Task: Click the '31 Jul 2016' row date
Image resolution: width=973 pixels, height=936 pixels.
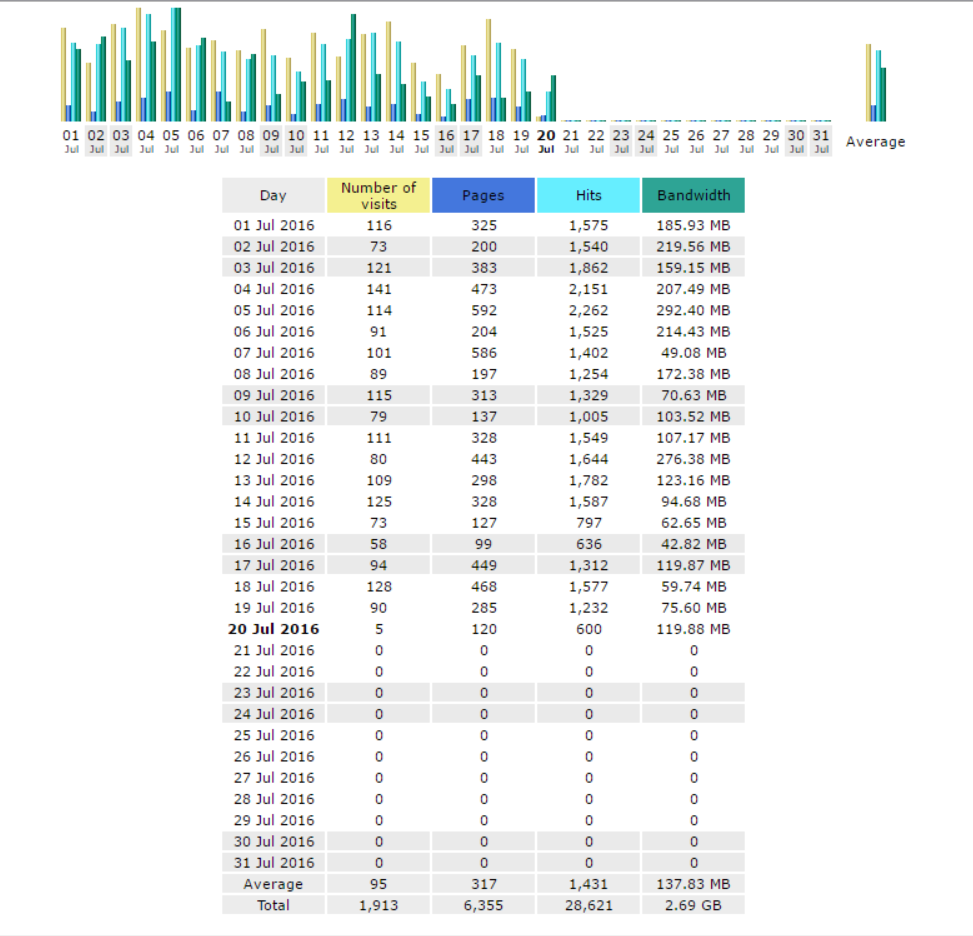Action: tap(274, 863)
